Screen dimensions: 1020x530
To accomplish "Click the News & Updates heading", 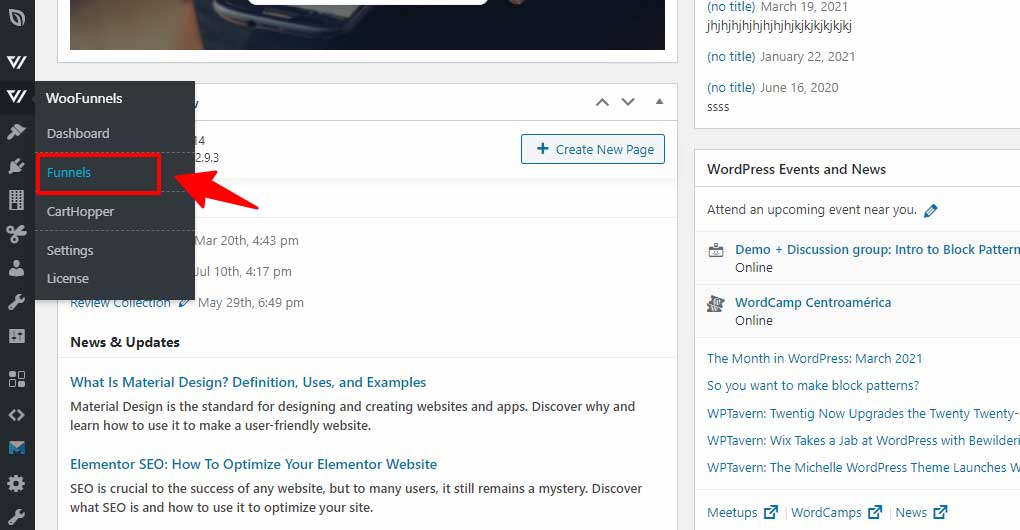I will pos(125,343).
